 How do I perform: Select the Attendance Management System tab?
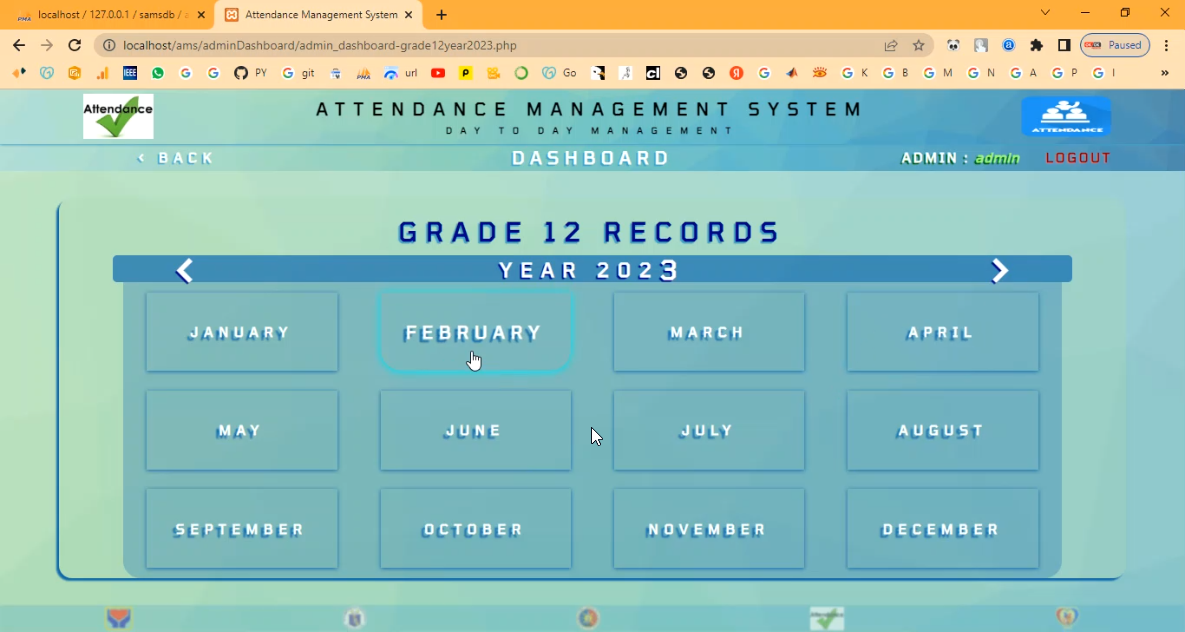tap(320, 14)
